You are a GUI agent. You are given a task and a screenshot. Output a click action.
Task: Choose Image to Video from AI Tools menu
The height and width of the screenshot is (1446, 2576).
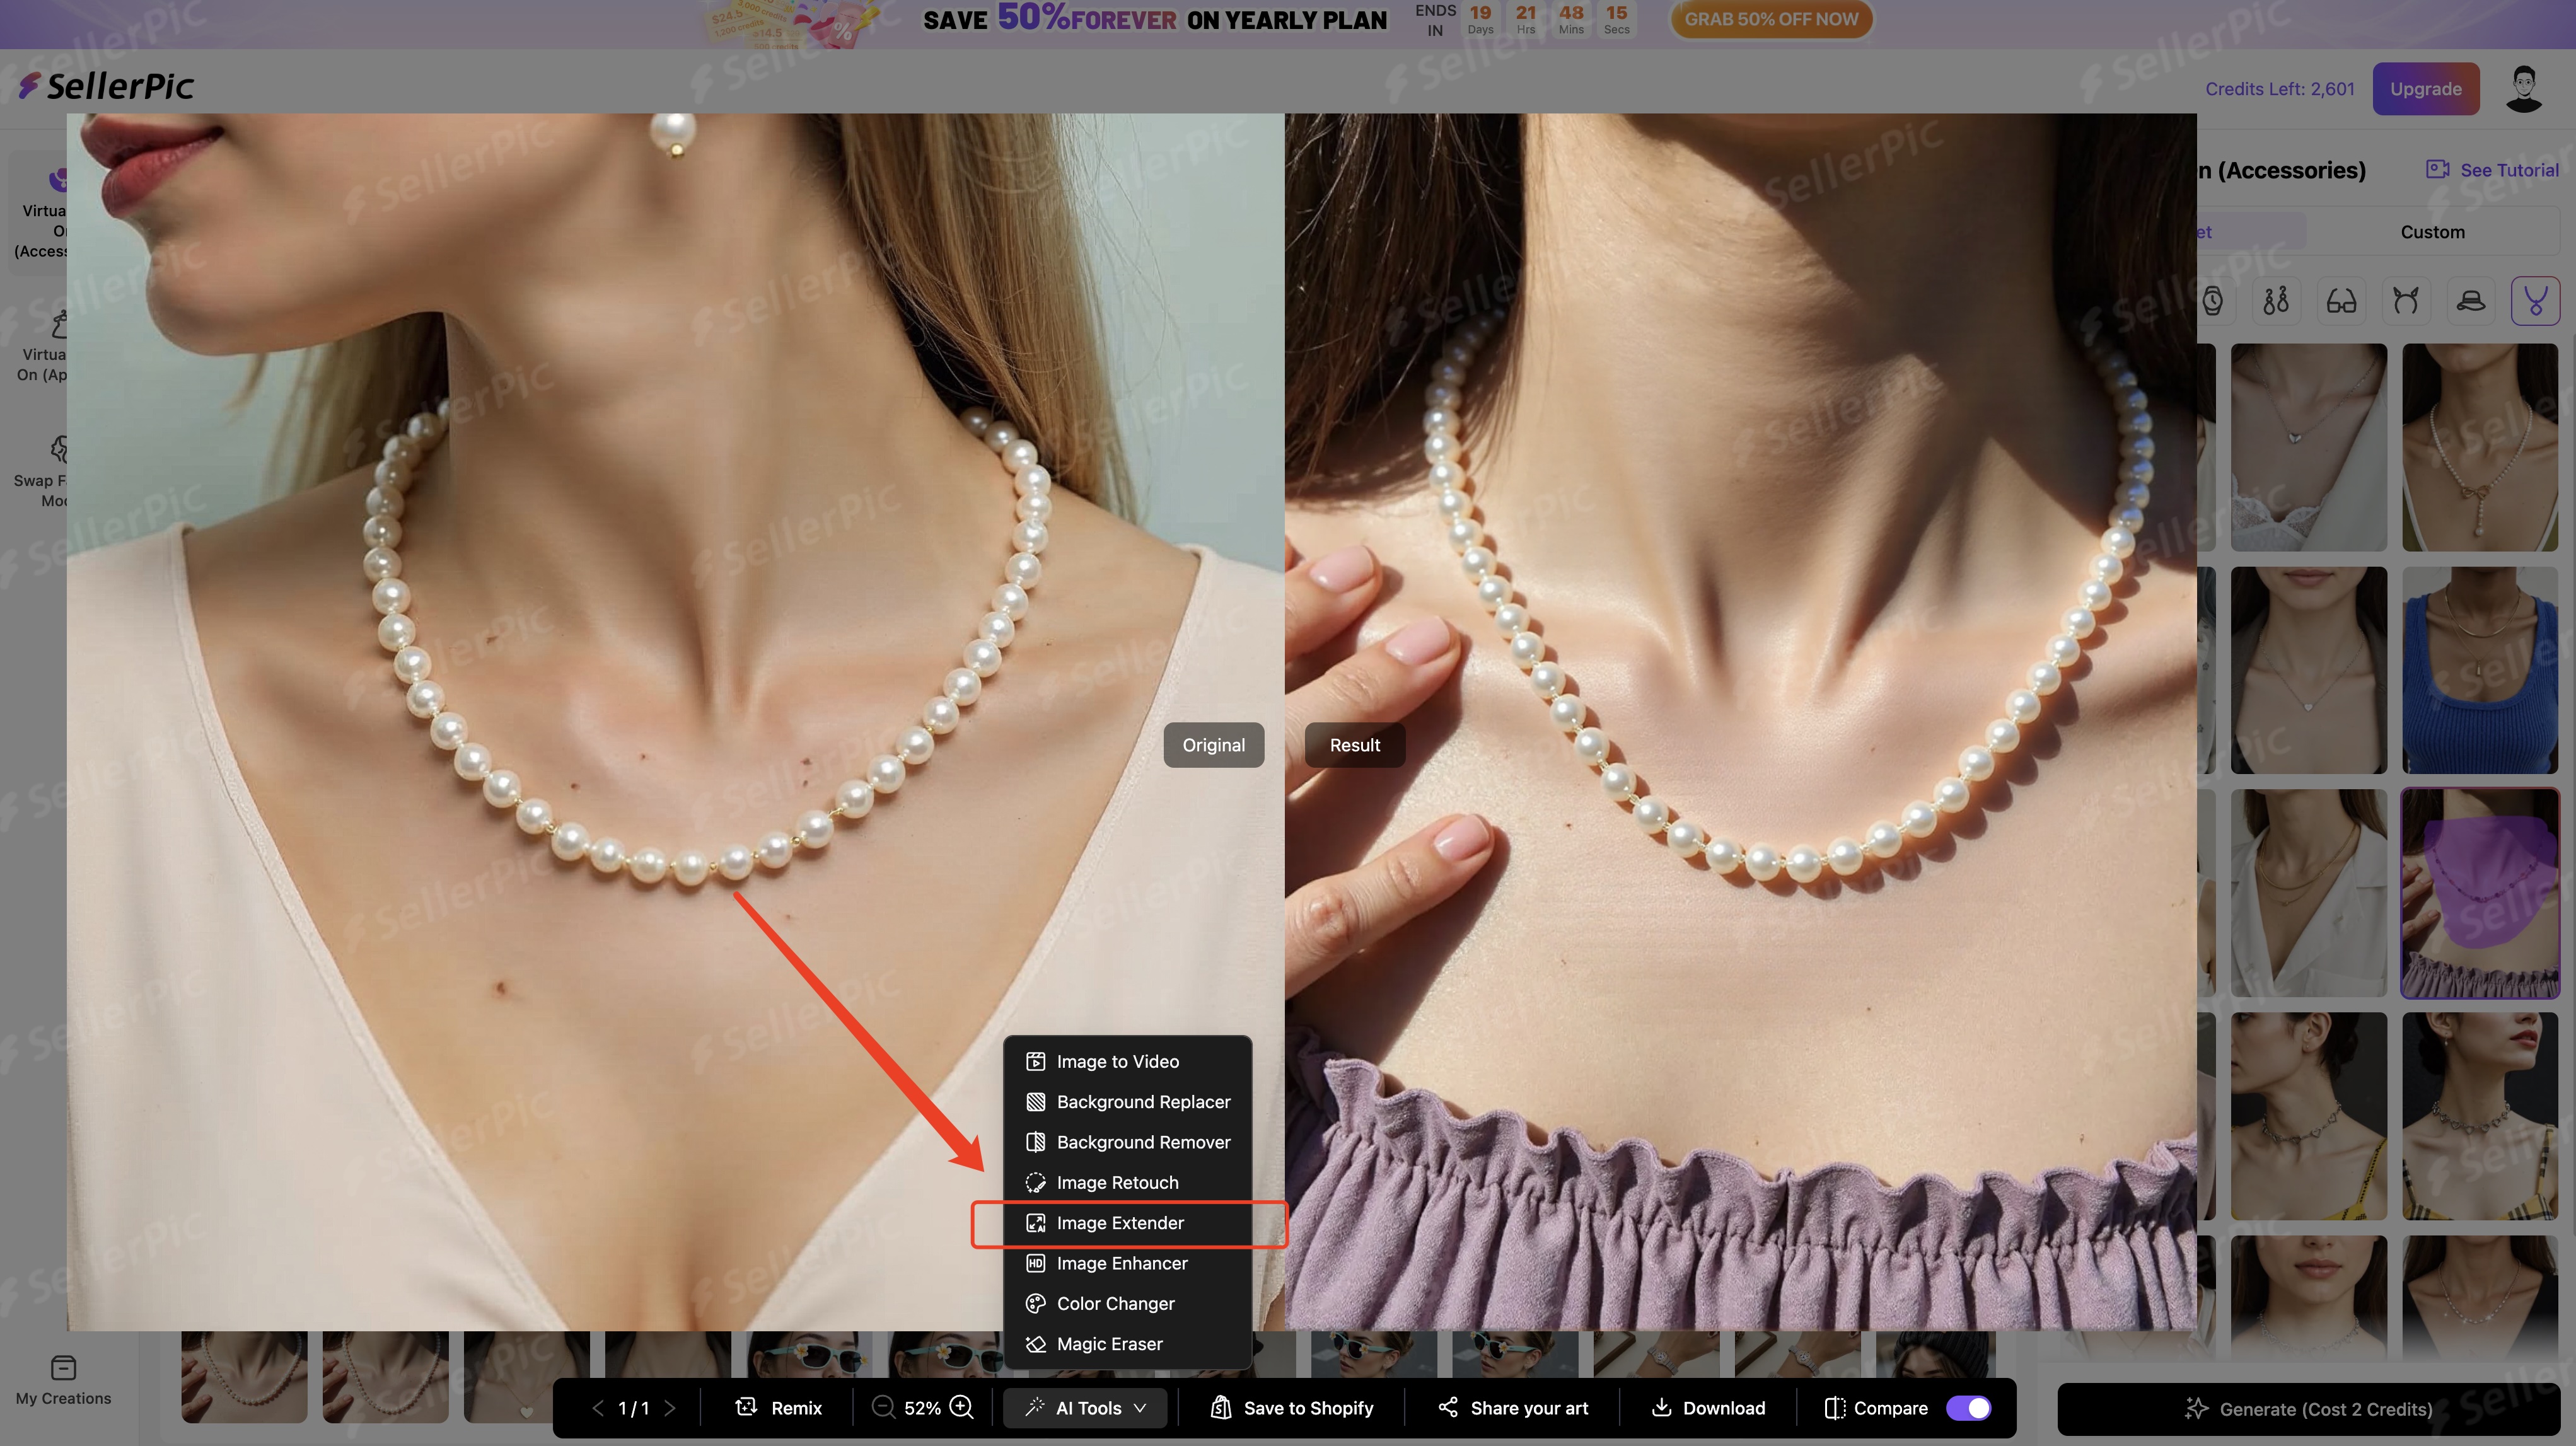tap(1127, 1061)
